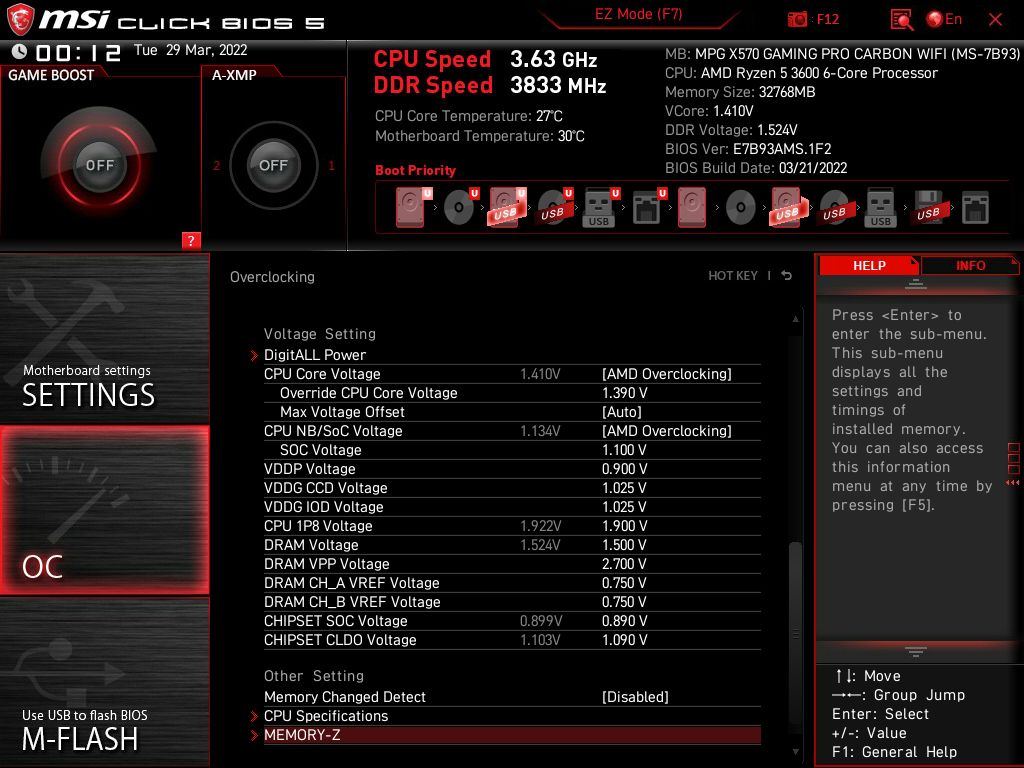The image size is (1024, 768).
Task: Edit CPU 1P8 Voltage value 1.900 V
Action: pyautogui.click(x=624, y=525)
